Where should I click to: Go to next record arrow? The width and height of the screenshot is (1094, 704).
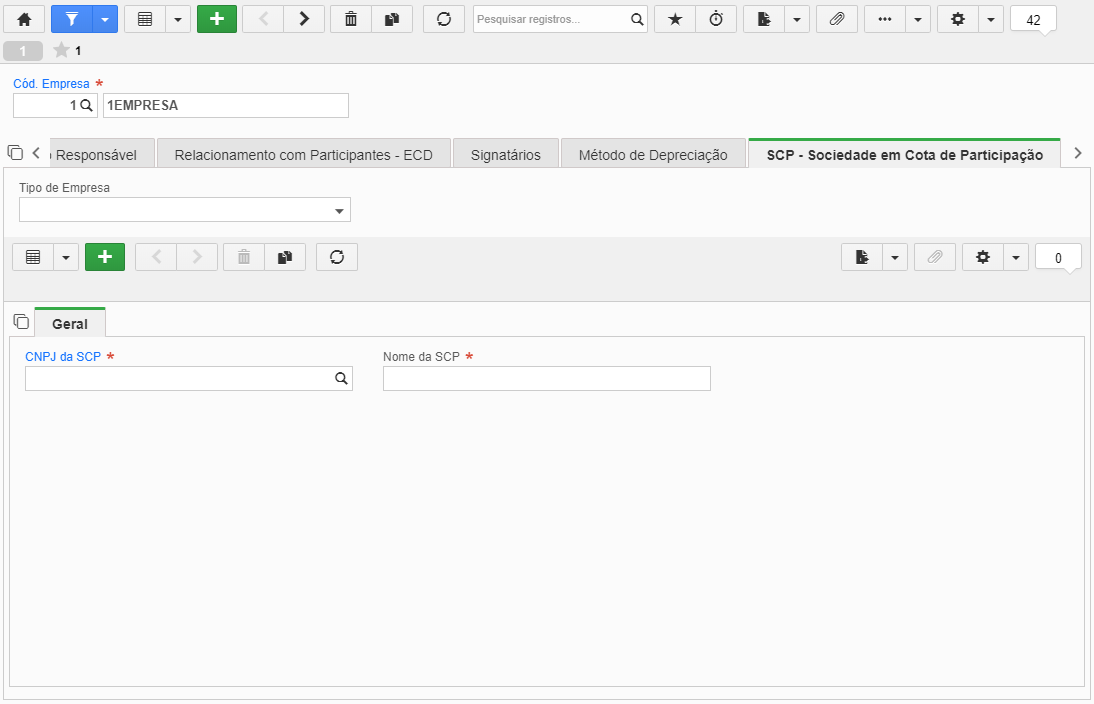click(x=304, y=20)
